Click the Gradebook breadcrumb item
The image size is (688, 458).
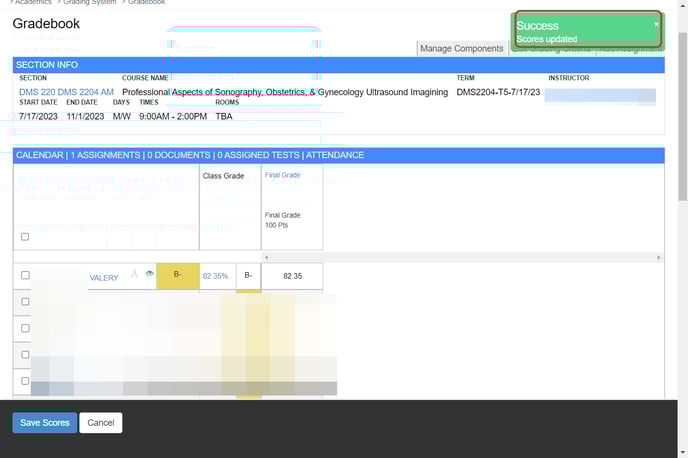click(146, 3)
